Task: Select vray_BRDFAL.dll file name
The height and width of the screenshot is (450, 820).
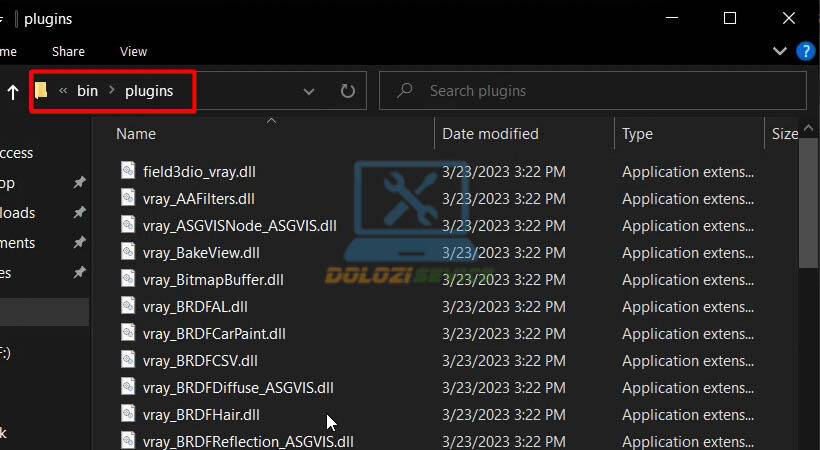Action: (x=195, y=307)
